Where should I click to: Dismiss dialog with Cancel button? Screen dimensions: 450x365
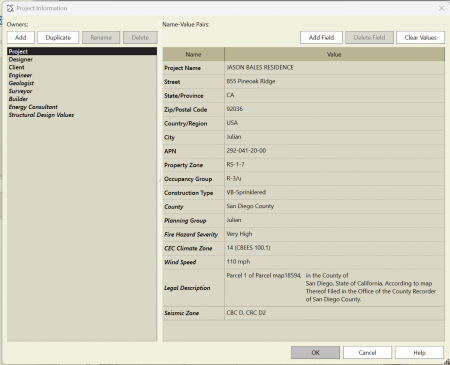coord(367,353)
